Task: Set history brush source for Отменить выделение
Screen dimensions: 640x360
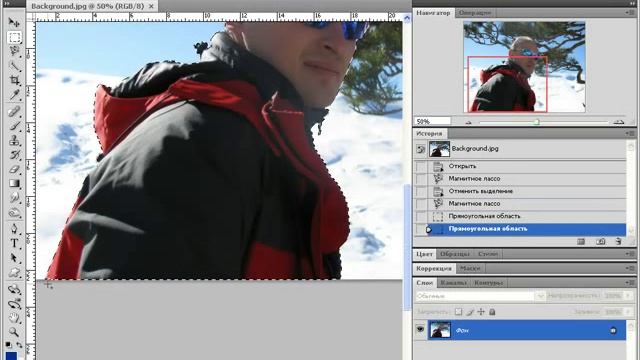Action: [x=420, y=191]
